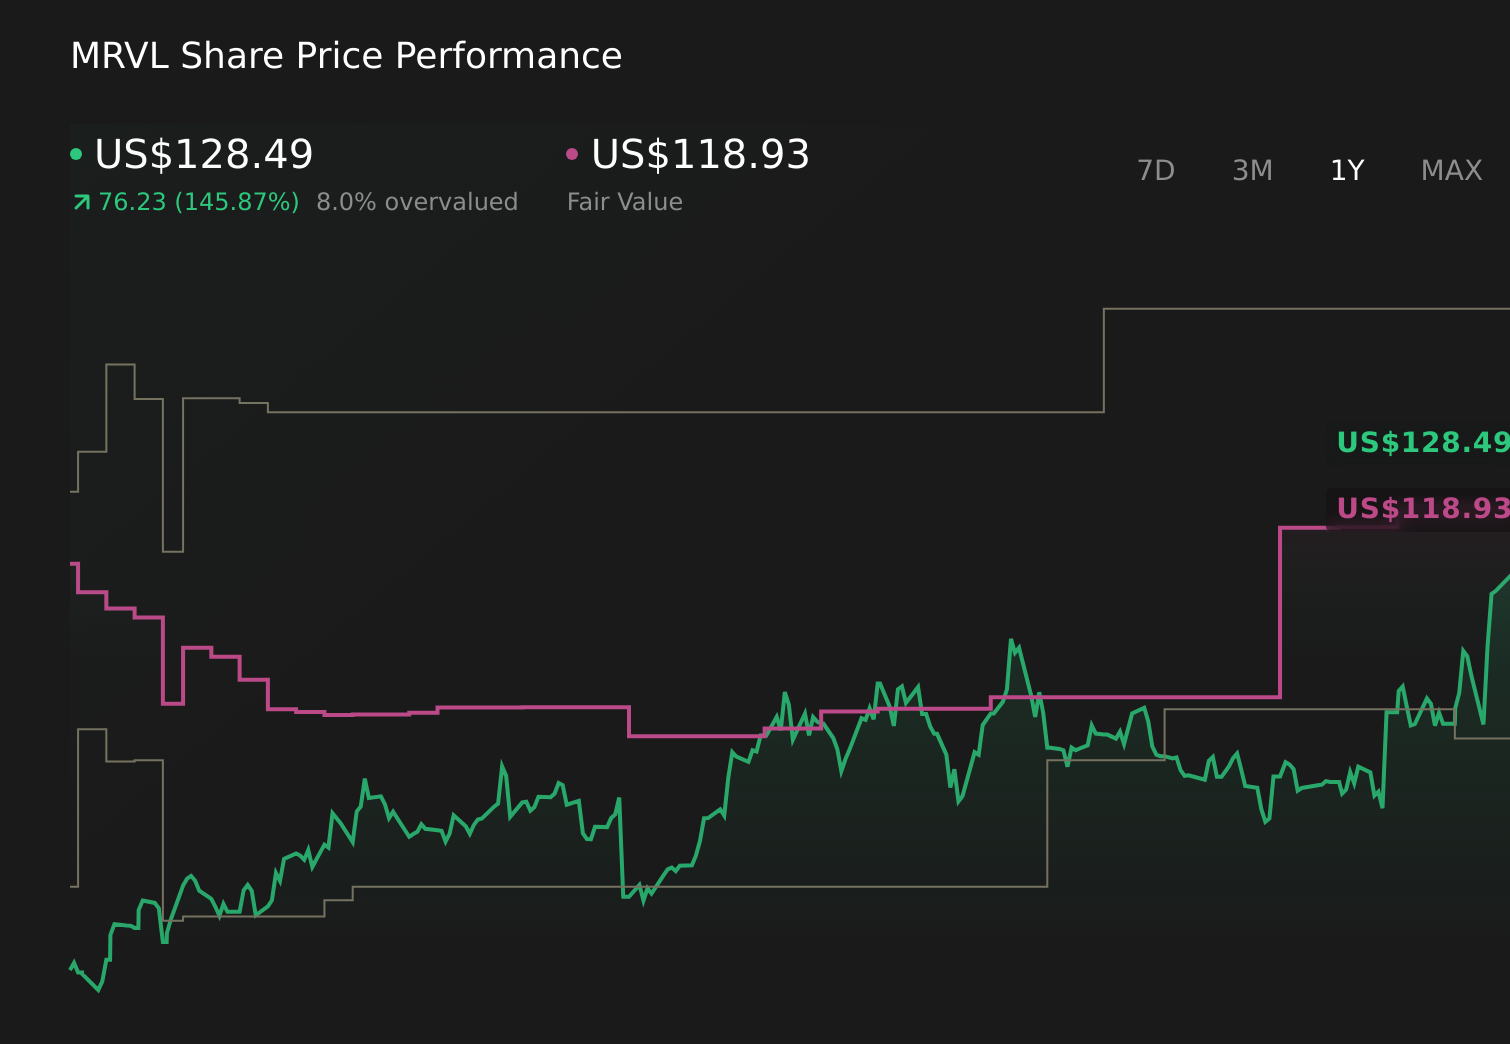Click the 8.0% overvalued label
The image size is (1510, 1044).
[x=417, y=201]
